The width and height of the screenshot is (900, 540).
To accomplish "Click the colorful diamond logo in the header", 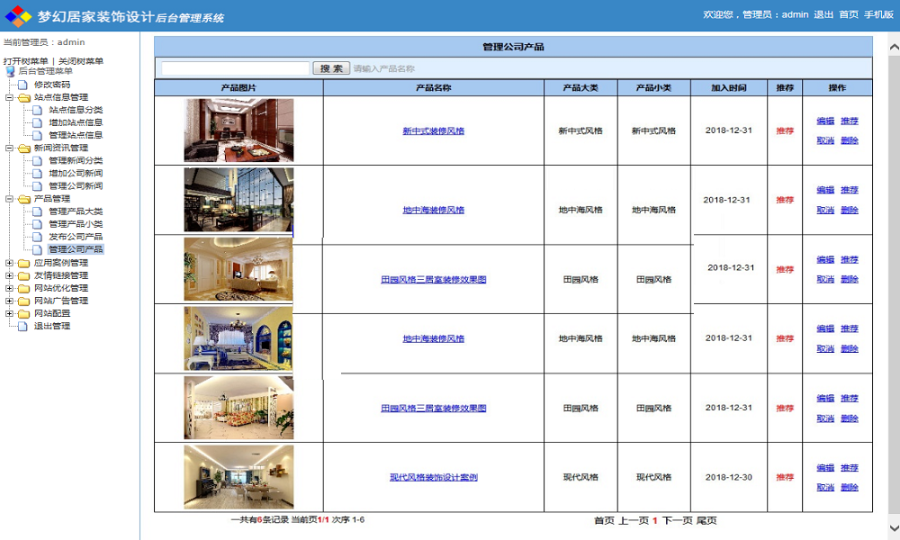I will 18,15.
